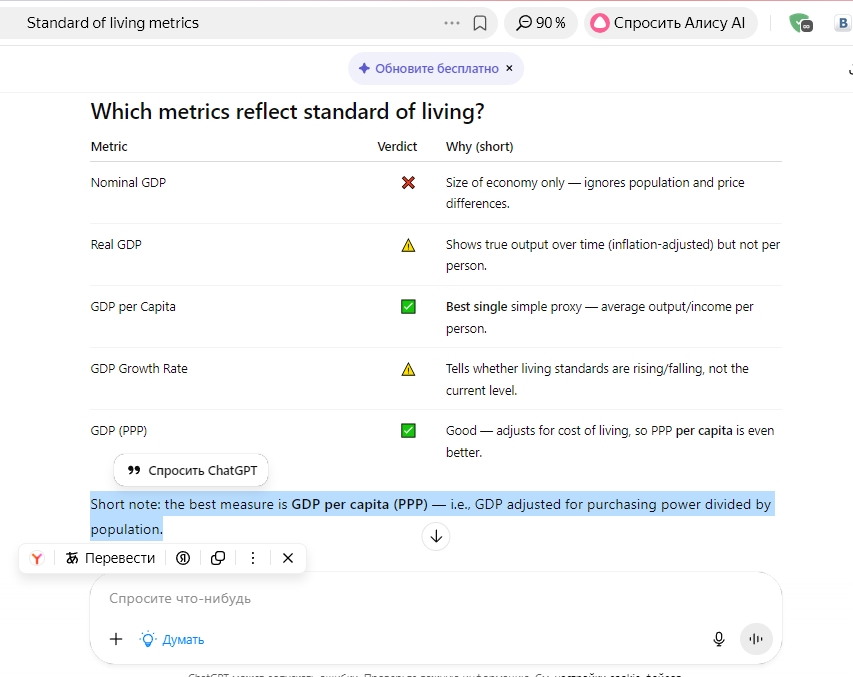Click the GDP Growth Rate table cell

coord(139,369)
